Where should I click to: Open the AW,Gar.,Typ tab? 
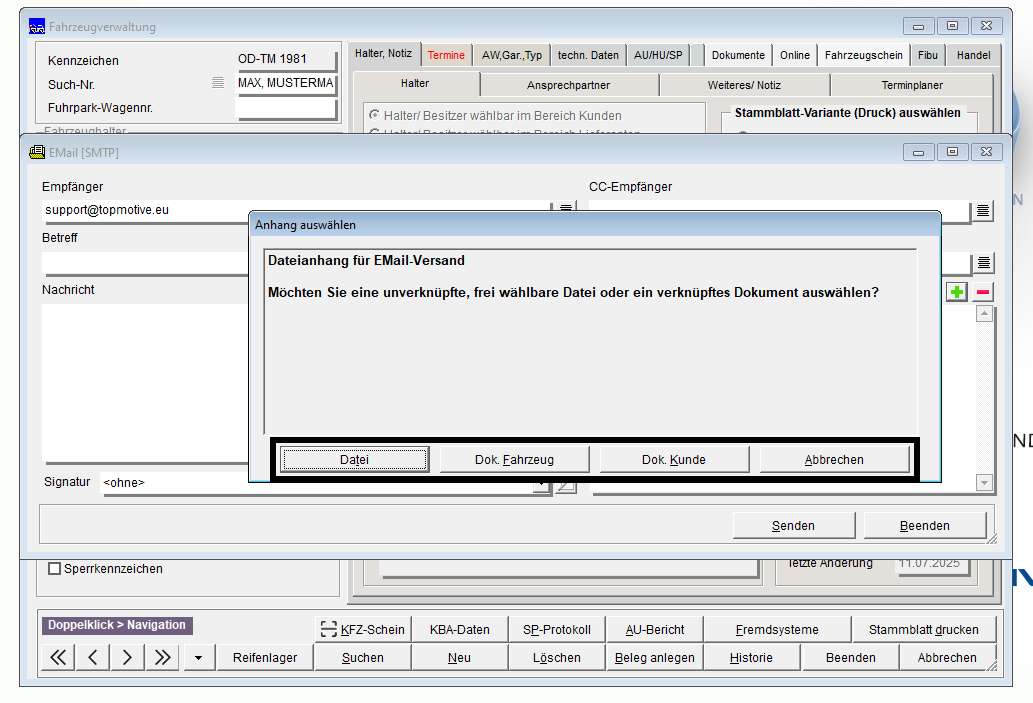coord(512,55)
